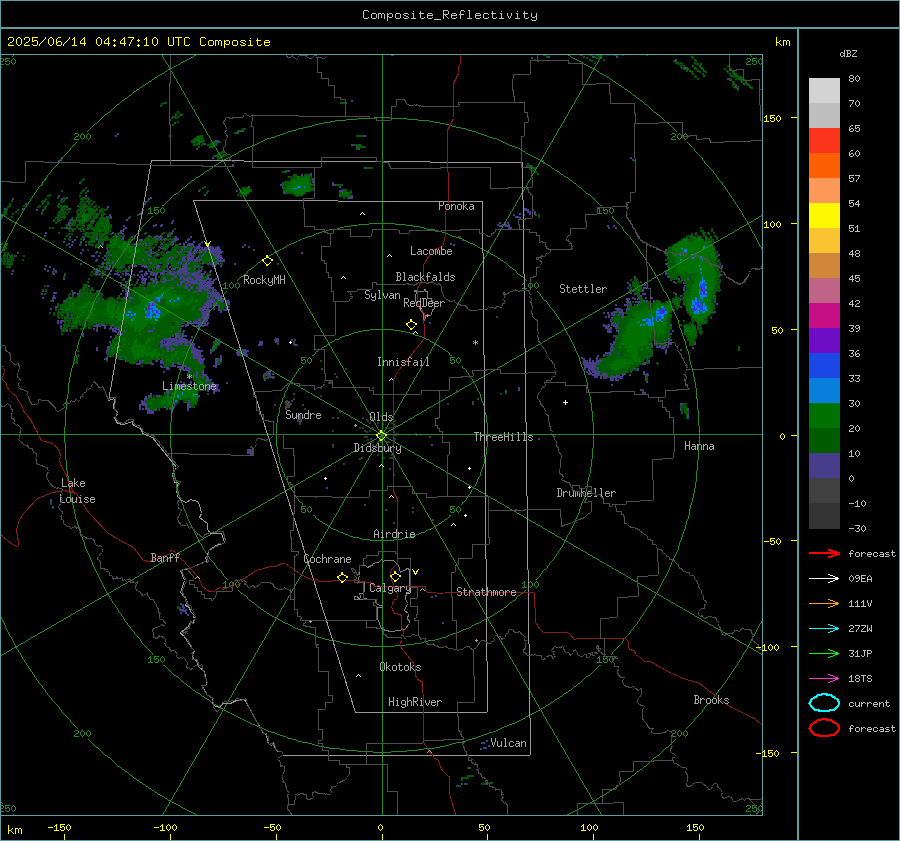Click the Banff city label
The height and width of the screenshot is (841, 900).
165,557
